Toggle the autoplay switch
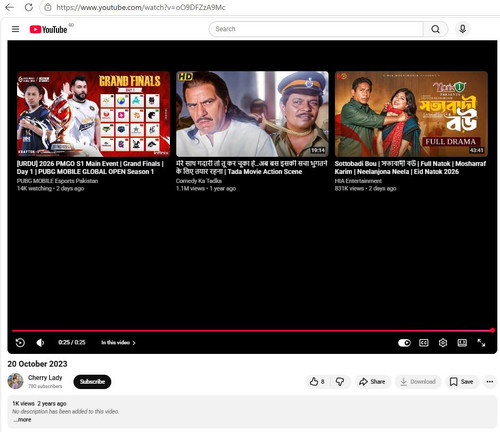This screenshot has width=500, height=432. tap(404, 343)
